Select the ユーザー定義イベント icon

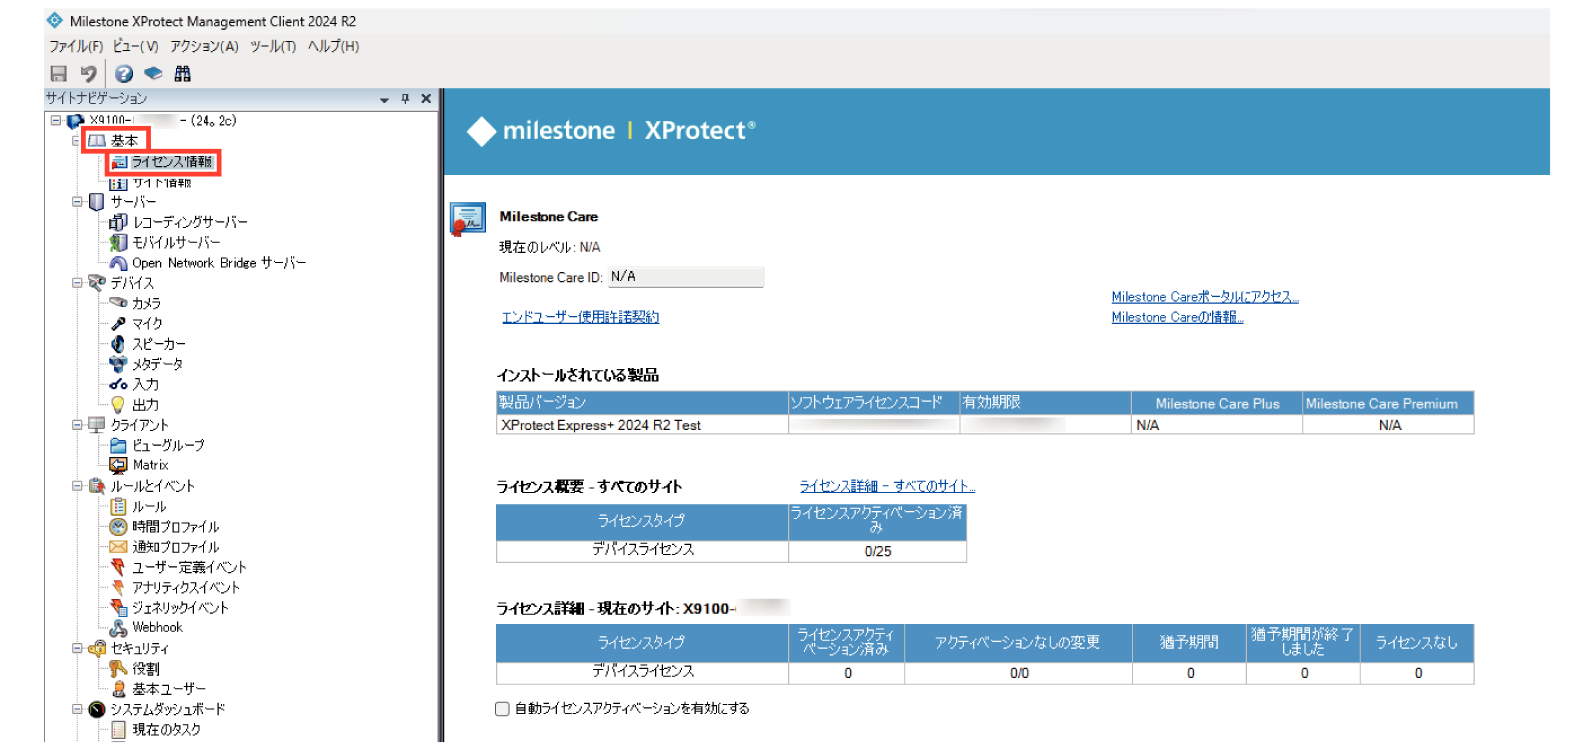(118, 567)
